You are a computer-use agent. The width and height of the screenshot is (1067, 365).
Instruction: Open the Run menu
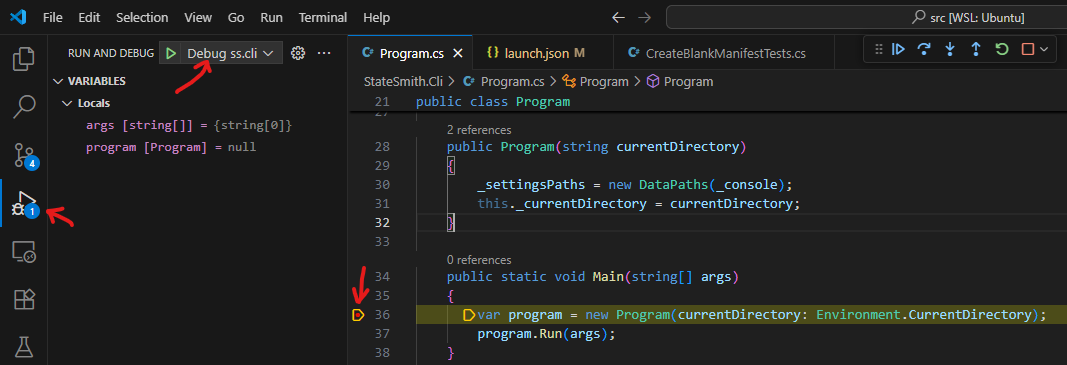point(272,18)
